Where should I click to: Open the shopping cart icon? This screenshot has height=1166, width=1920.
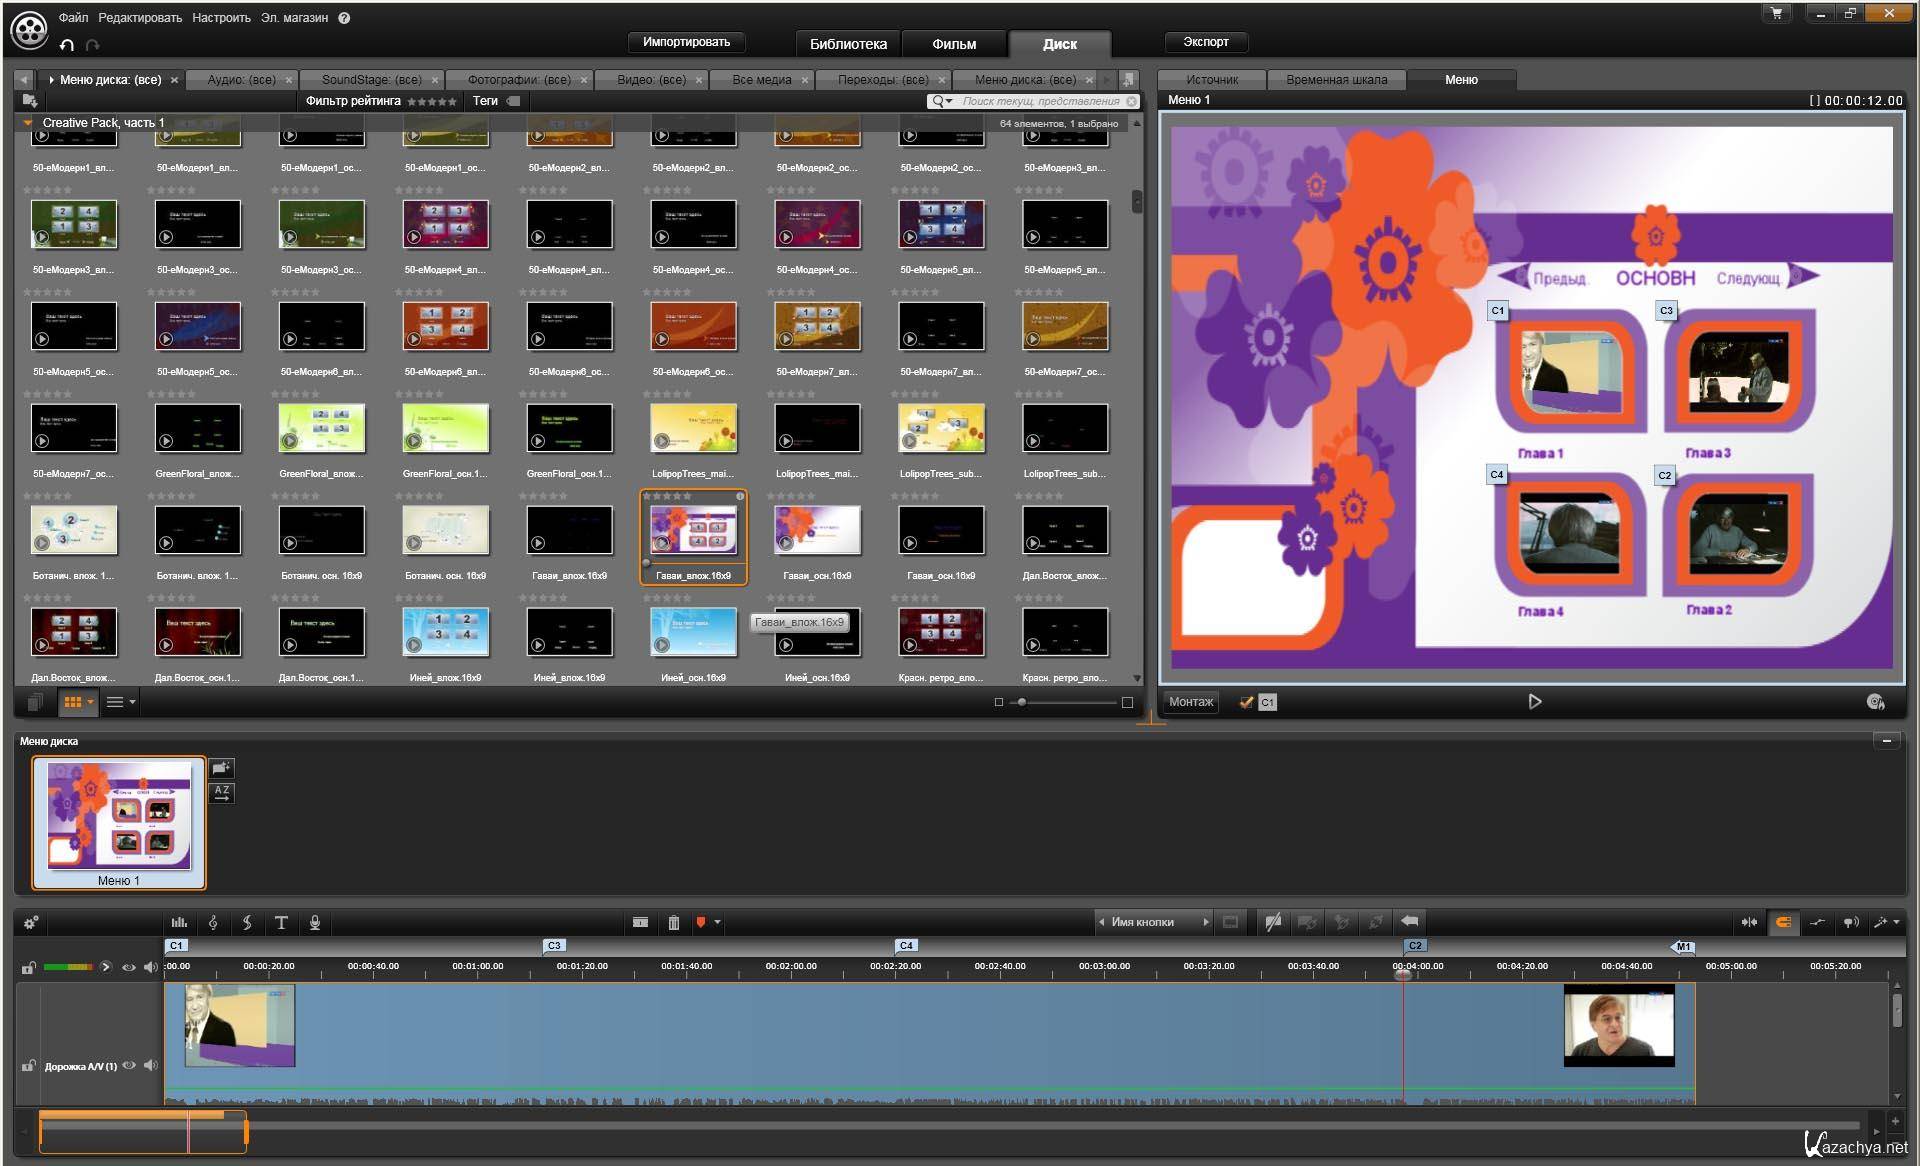(x=1776, y=13)
